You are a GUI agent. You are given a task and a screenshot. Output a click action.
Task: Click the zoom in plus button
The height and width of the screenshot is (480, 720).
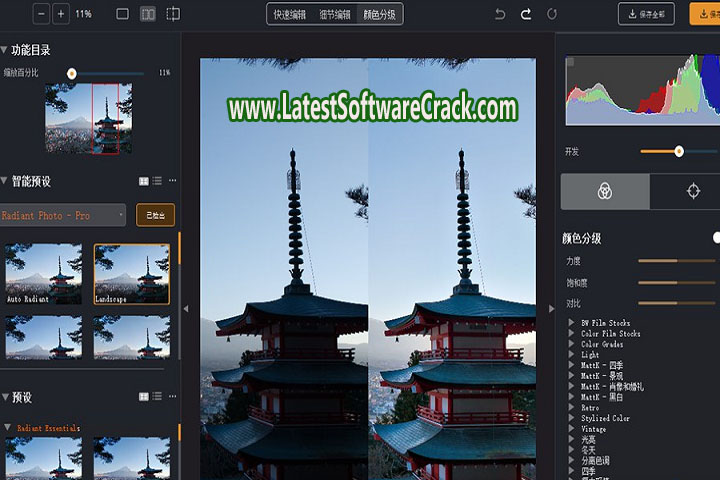pos(62,14)
